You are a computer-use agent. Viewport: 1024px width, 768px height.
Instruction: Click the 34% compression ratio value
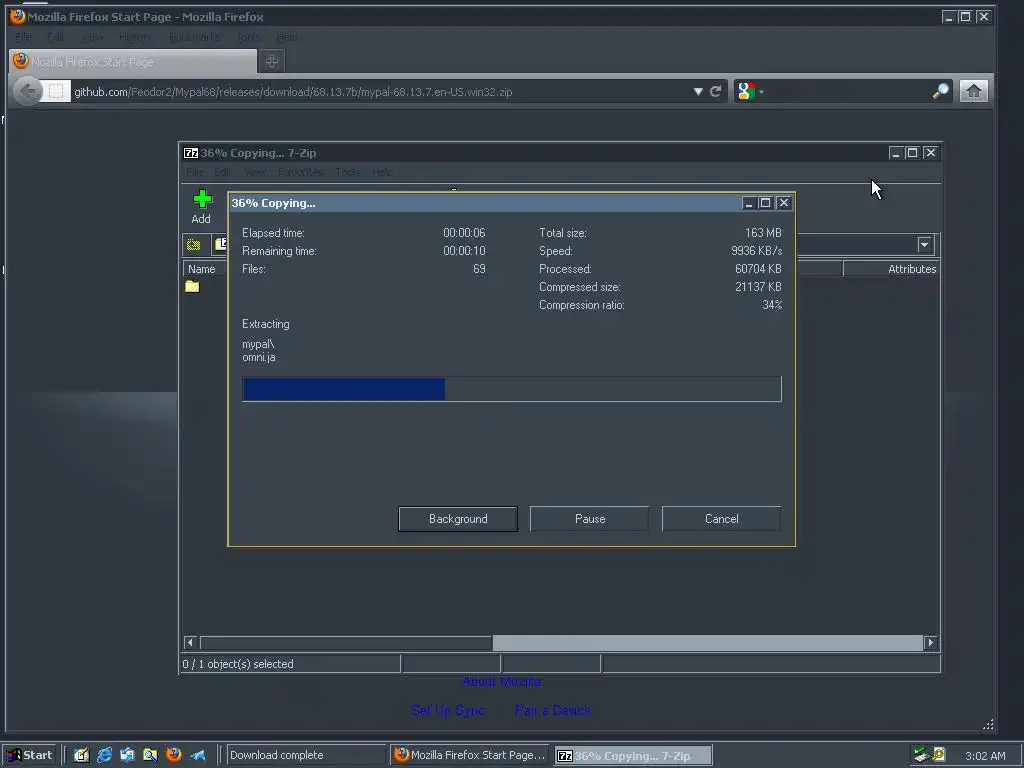(772, 305)
